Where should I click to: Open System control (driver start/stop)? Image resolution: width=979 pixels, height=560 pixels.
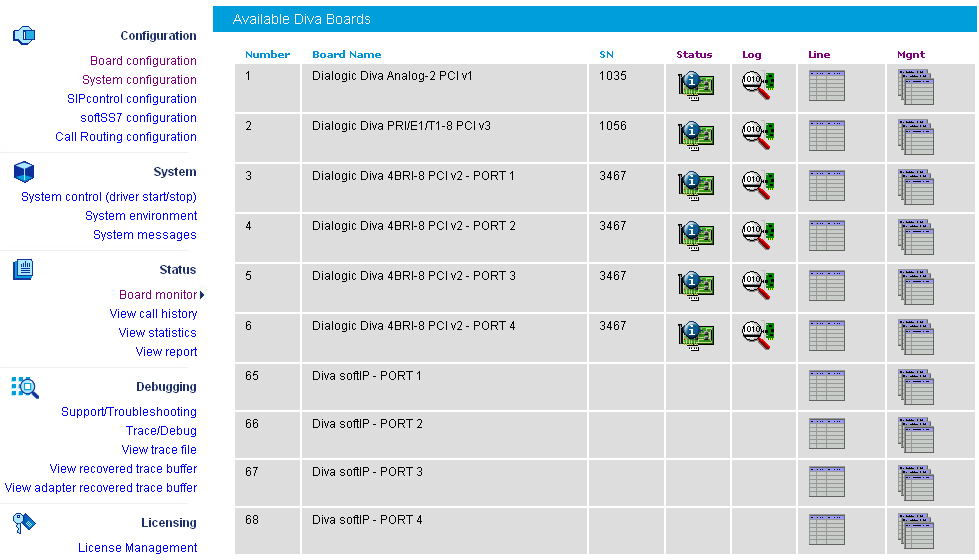tap(109, 197)
